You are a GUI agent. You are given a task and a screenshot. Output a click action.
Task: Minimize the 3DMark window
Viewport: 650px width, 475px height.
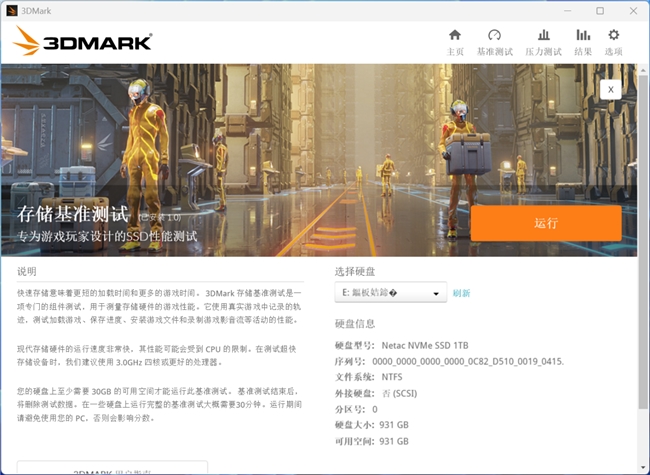pos(568,11)
